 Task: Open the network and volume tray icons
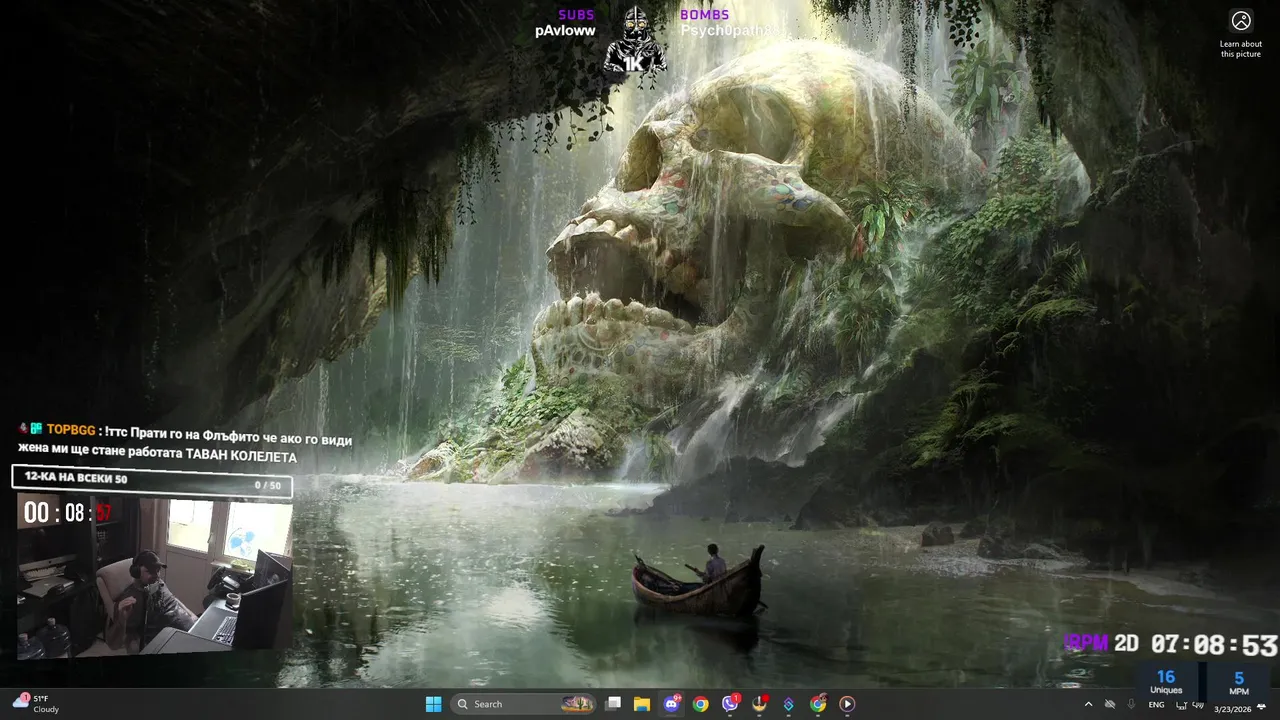1188,705
